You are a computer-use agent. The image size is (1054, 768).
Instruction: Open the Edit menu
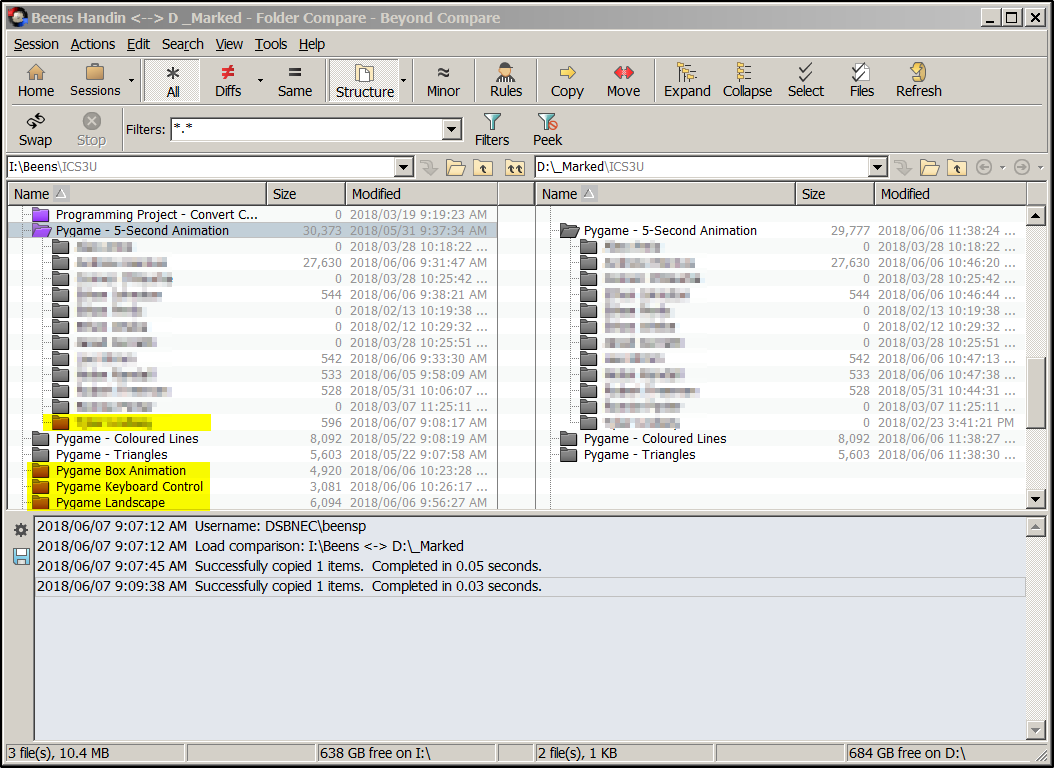(x=138, y=44)
